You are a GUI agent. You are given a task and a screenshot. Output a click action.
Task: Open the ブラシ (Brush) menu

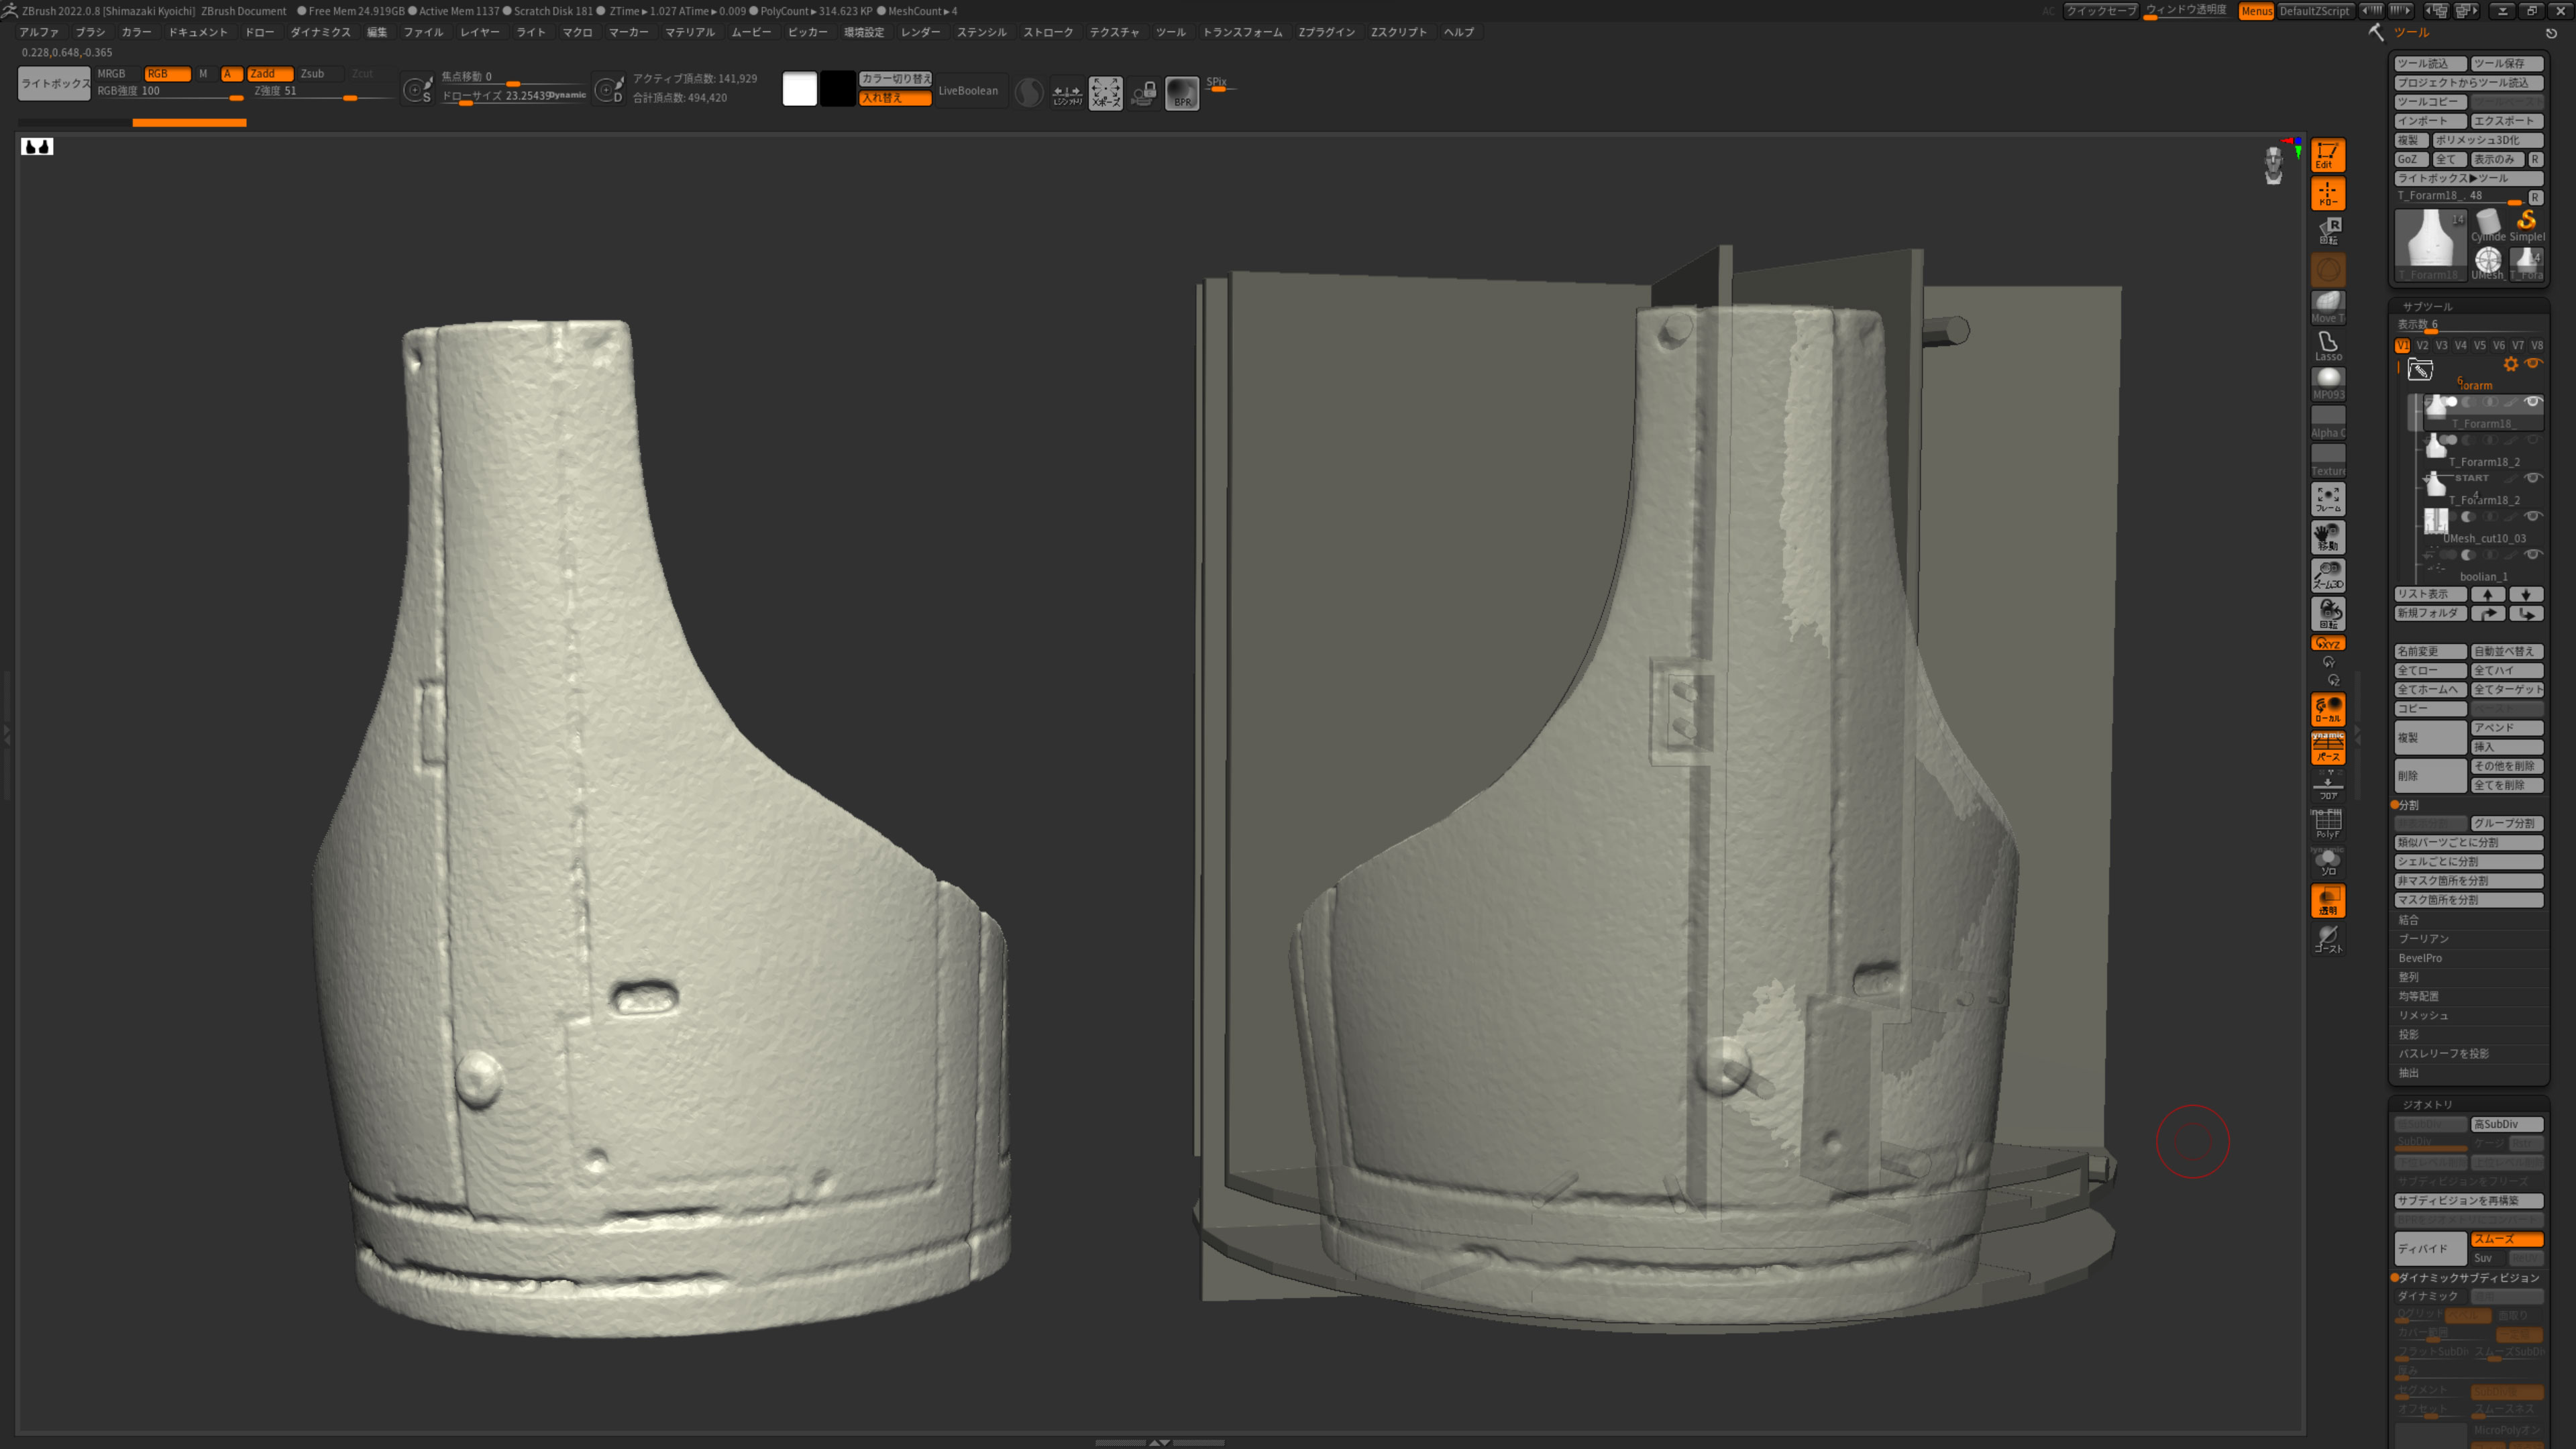pos(90,32)
